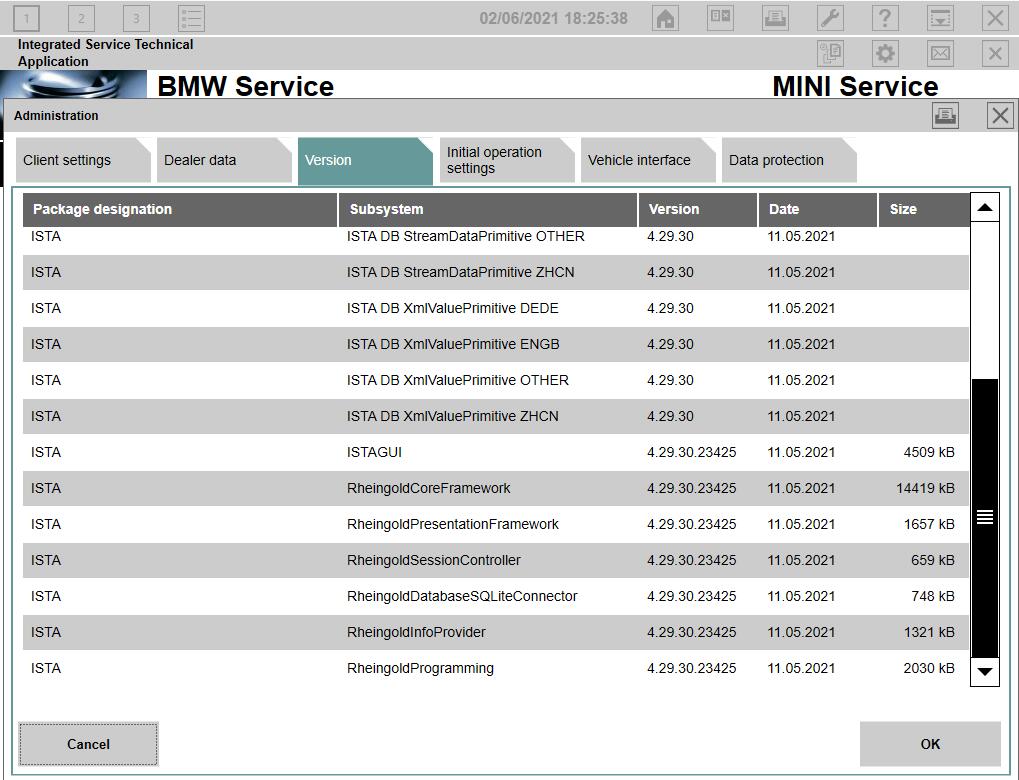
Task: Close the Administration dialog
Action: click(1000, 116)
